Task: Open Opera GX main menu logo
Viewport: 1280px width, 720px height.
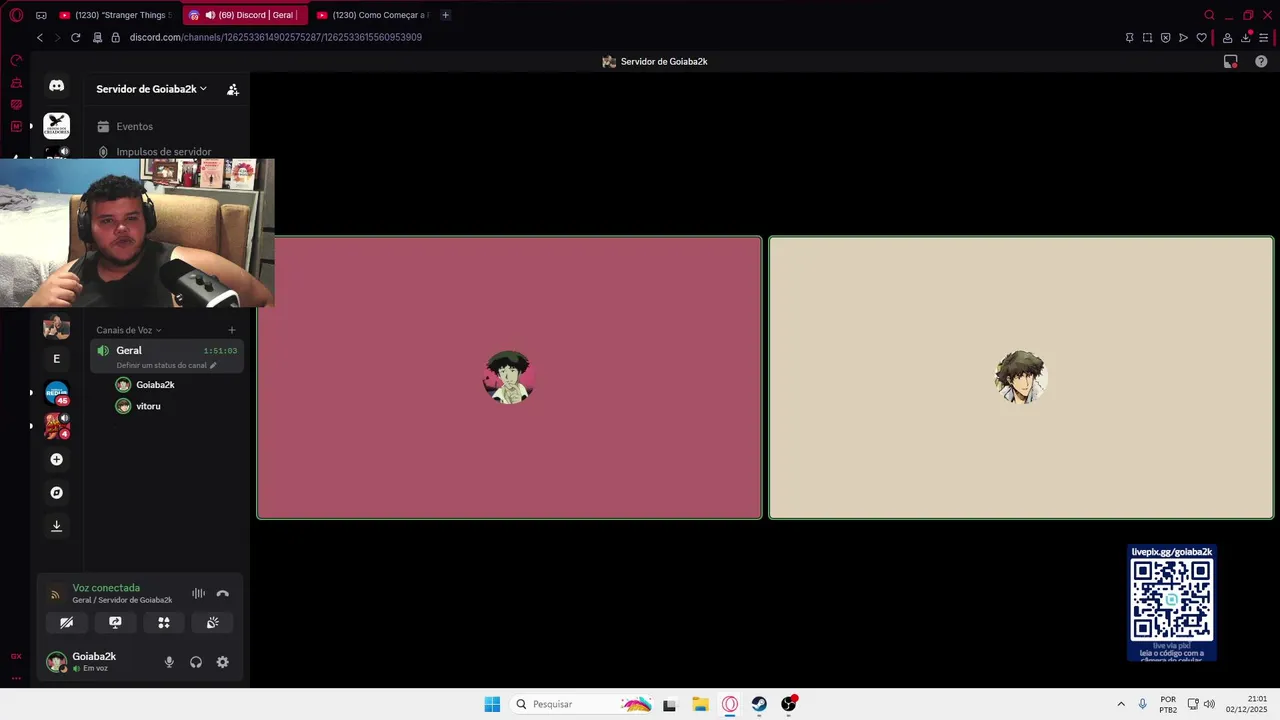Action: pyautogui.click(x=16, y=15)
